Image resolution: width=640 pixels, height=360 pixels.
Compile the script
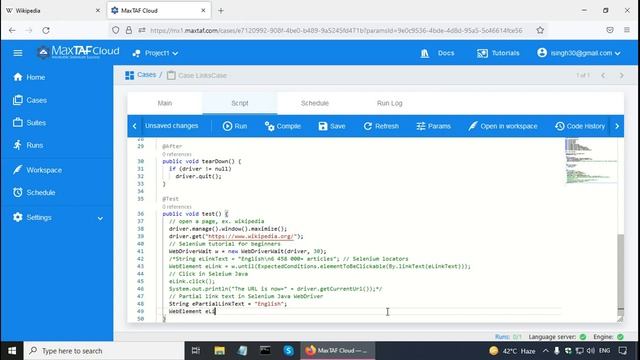tap(282, 126)
